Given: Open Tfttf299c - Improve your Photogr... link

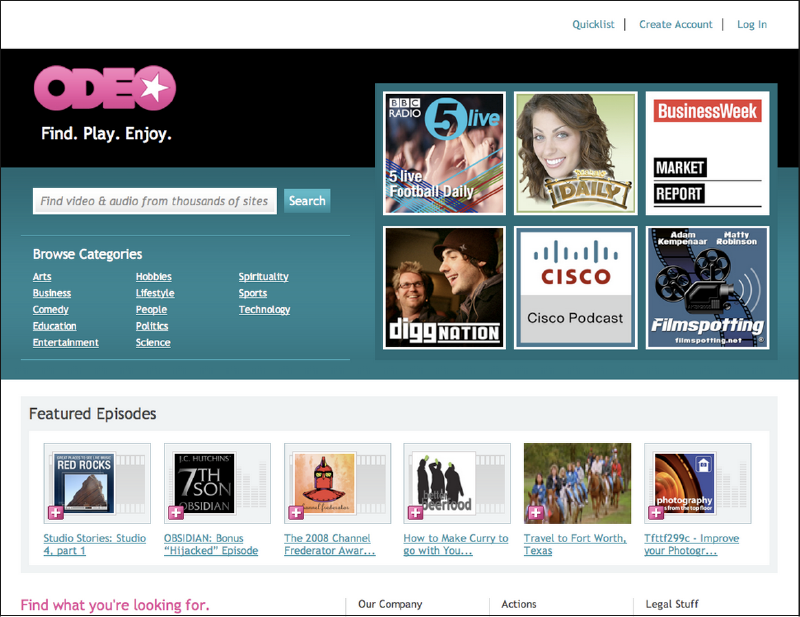Looking at the screenshot, I should pos(691,545).
